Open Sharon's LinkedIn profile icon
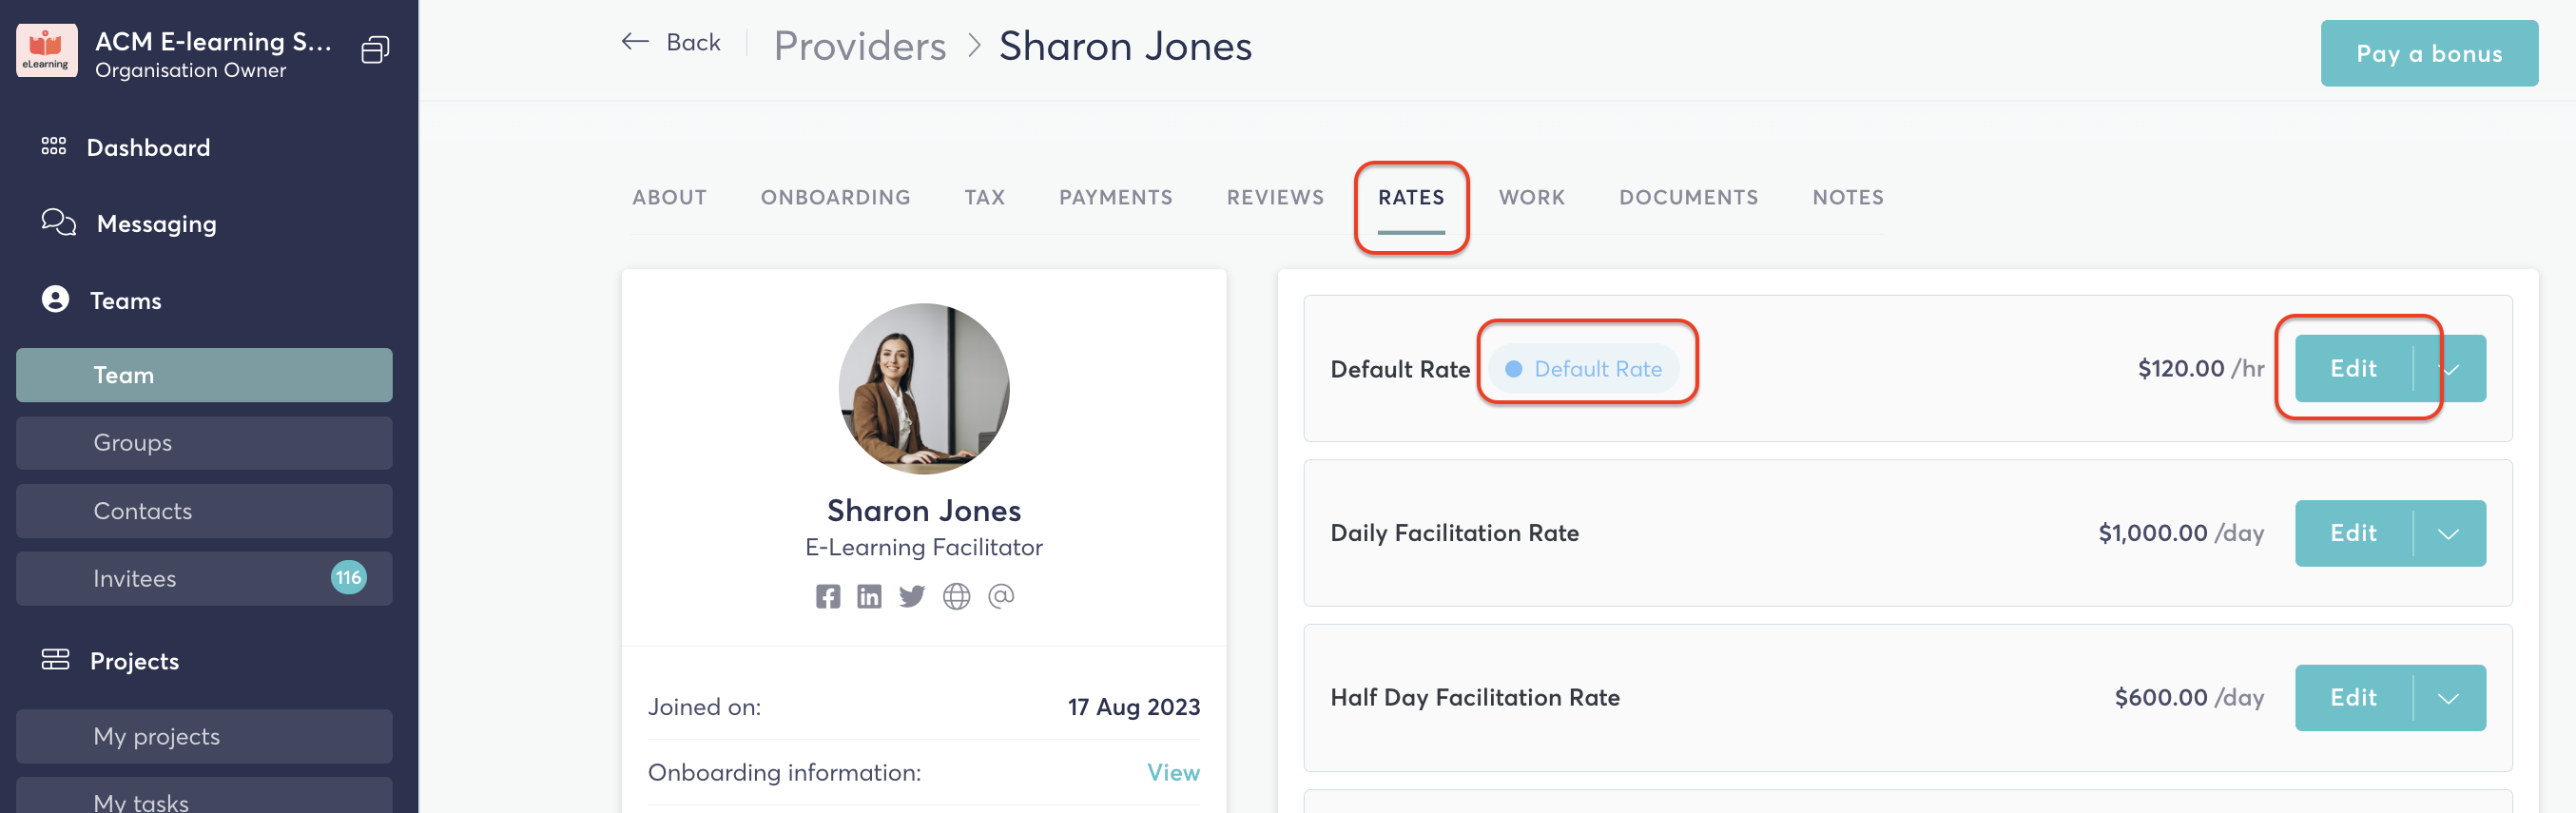 [x=869, y=597]
